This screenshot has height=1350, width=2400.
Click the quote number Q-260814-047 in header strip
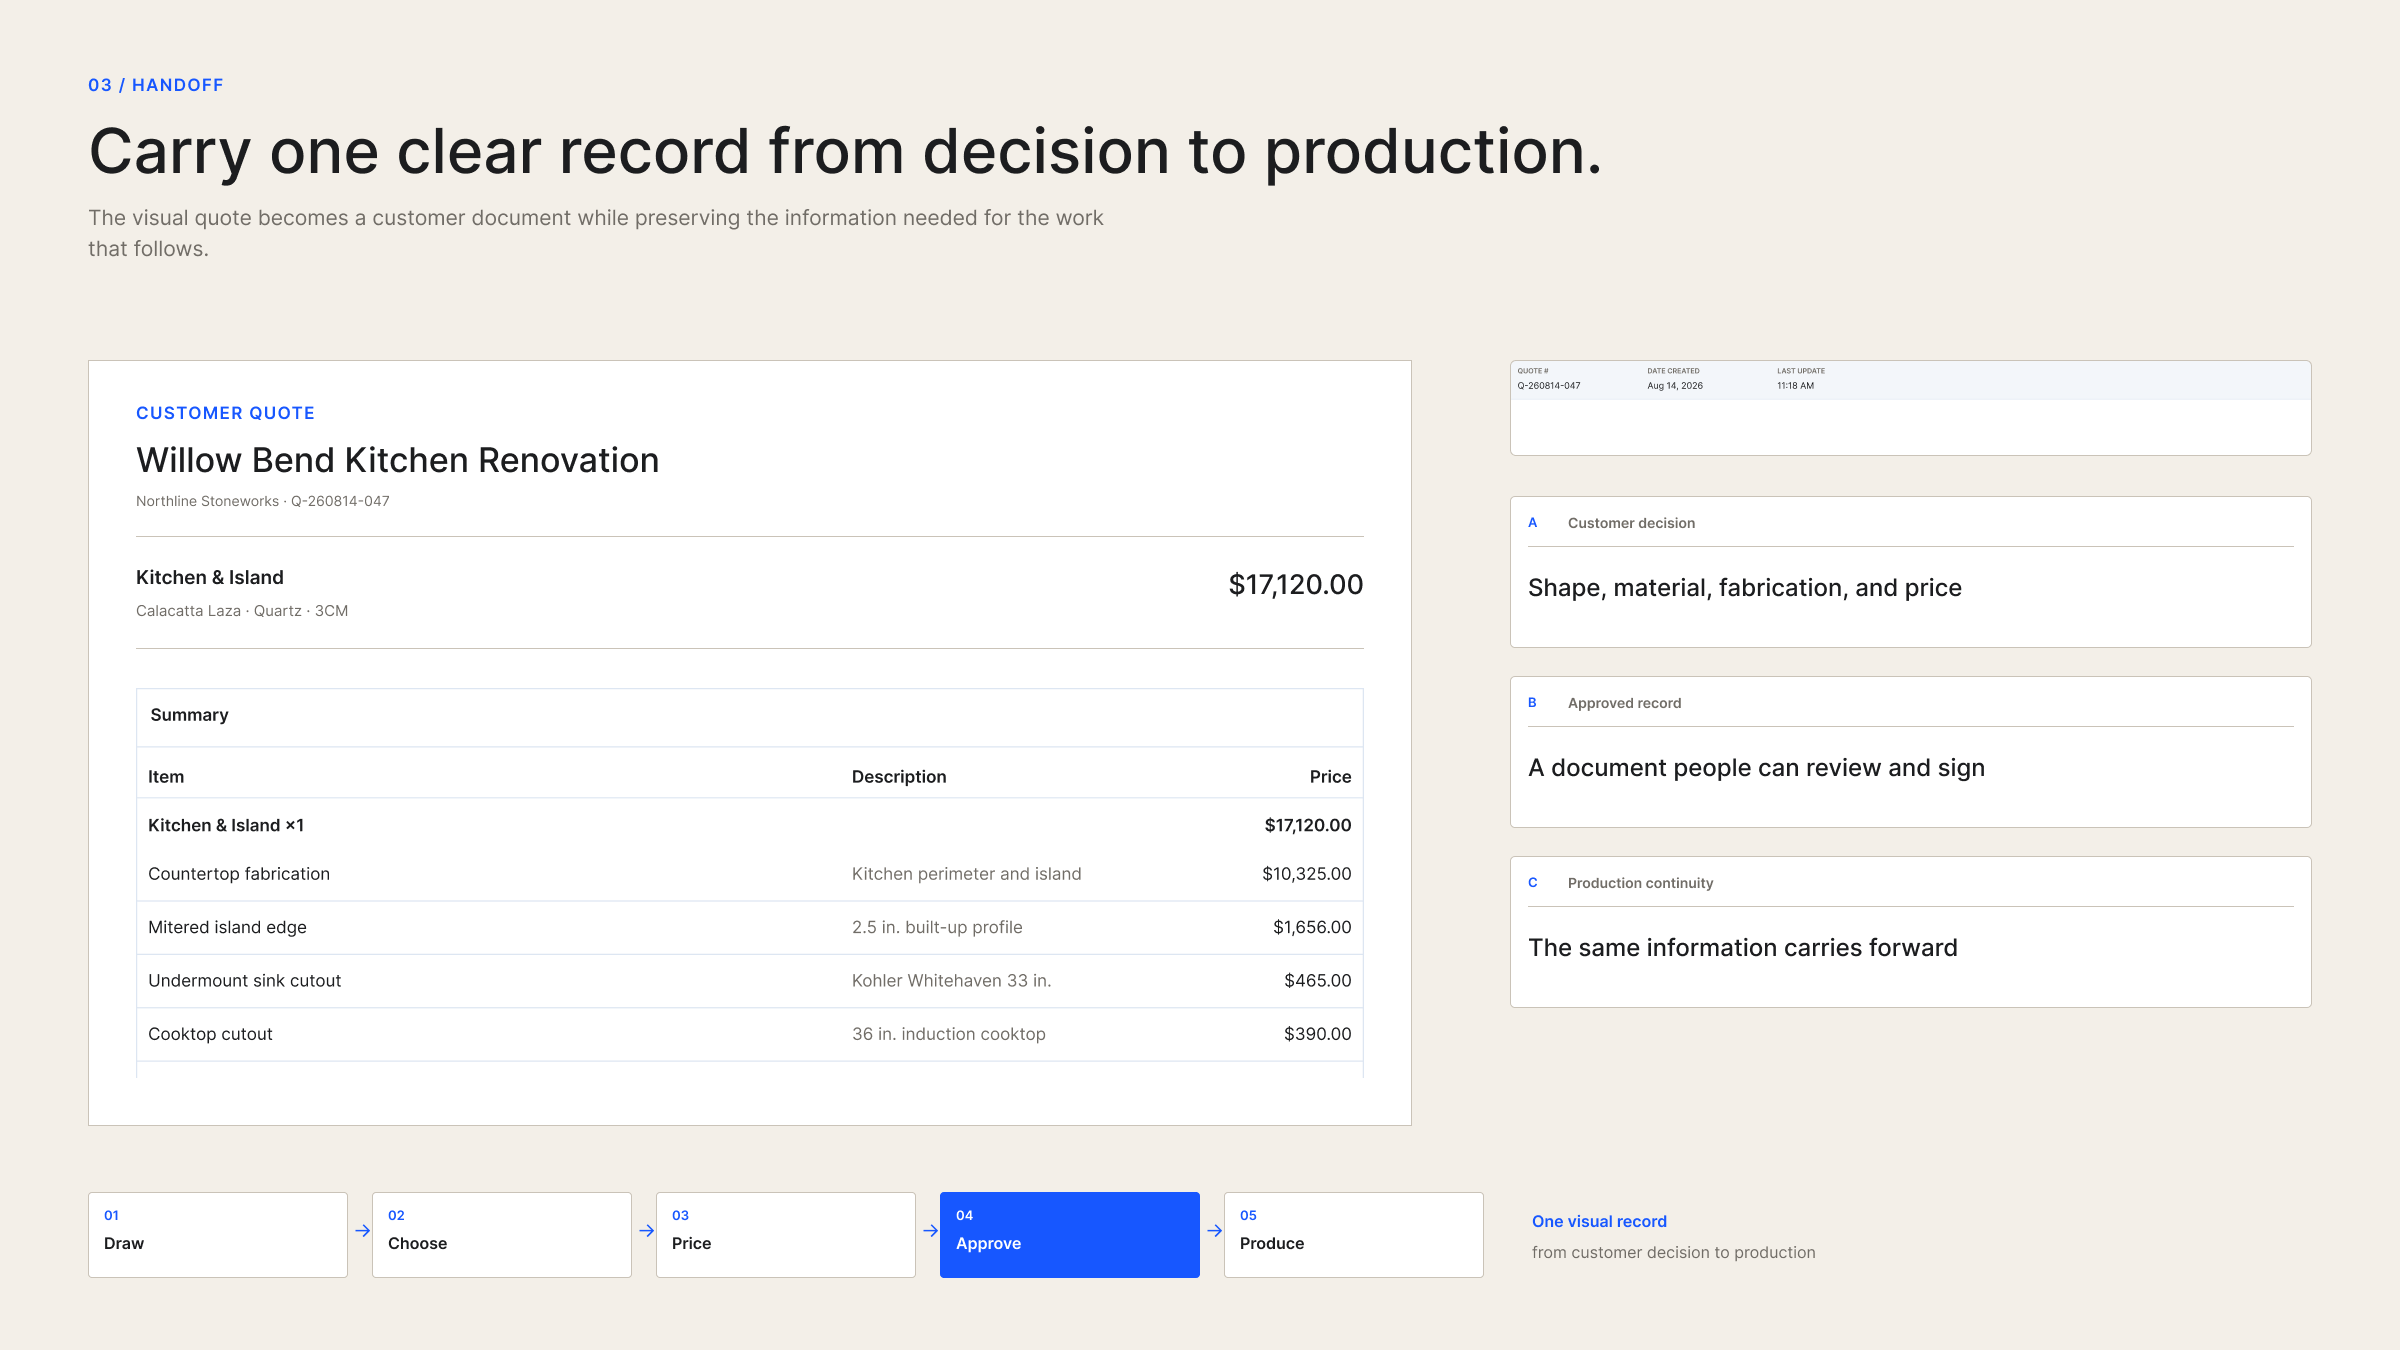click(1549, 386)
